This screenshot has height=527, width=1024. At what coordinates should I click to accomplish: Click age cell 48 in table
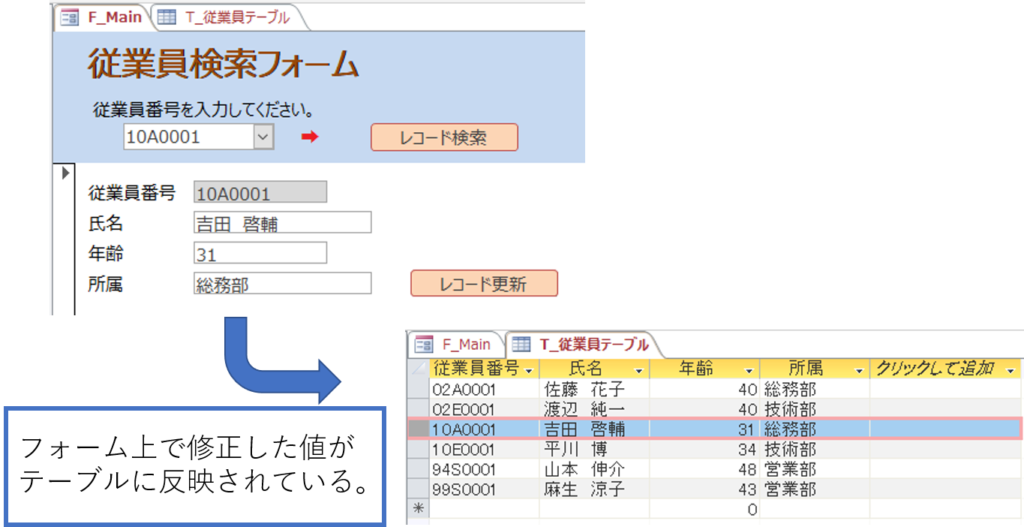[705, 470]
